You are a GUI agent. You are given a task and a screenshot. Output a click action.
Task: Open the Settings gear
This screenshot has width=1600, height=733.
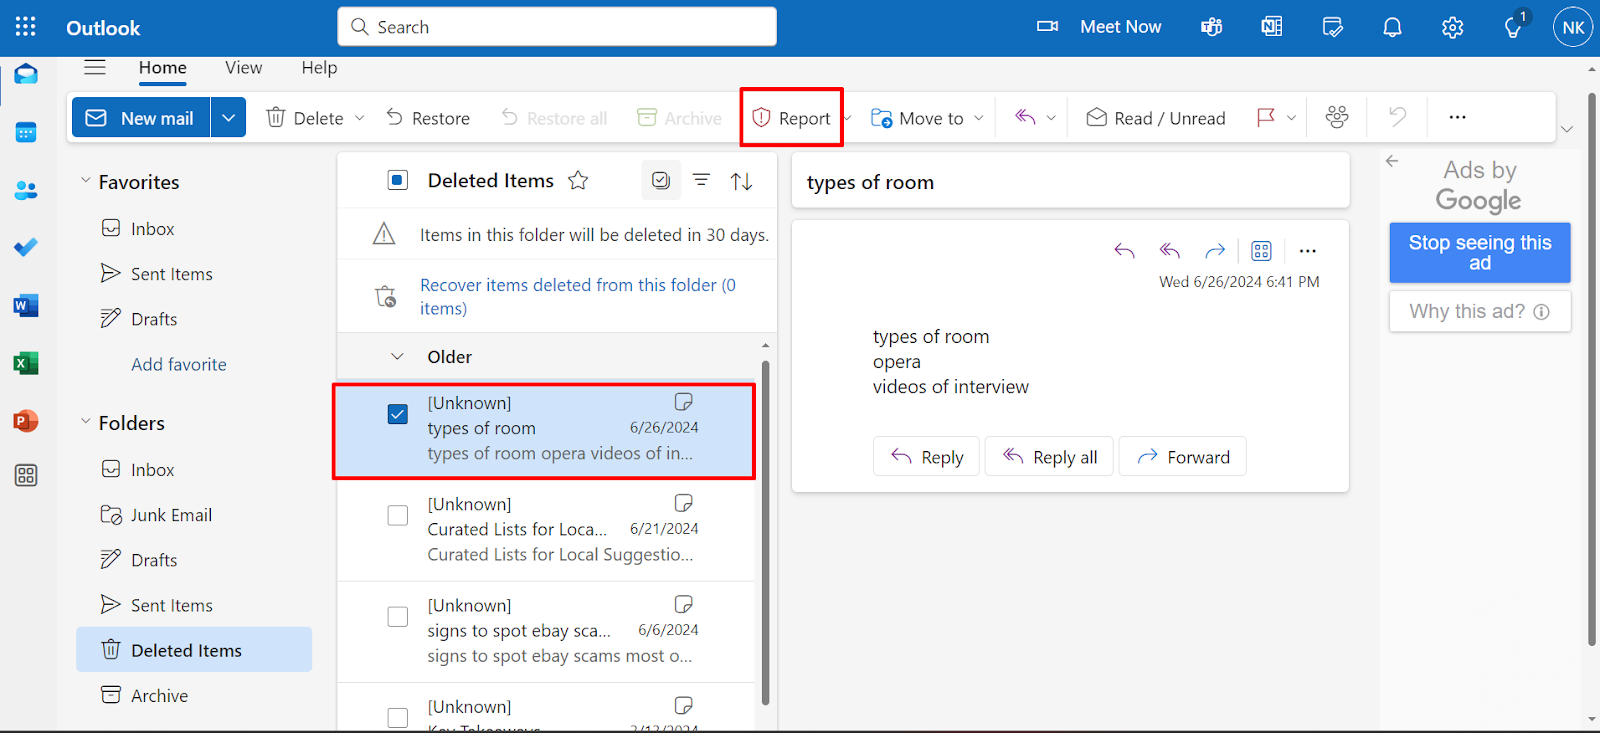(1452, 27)
